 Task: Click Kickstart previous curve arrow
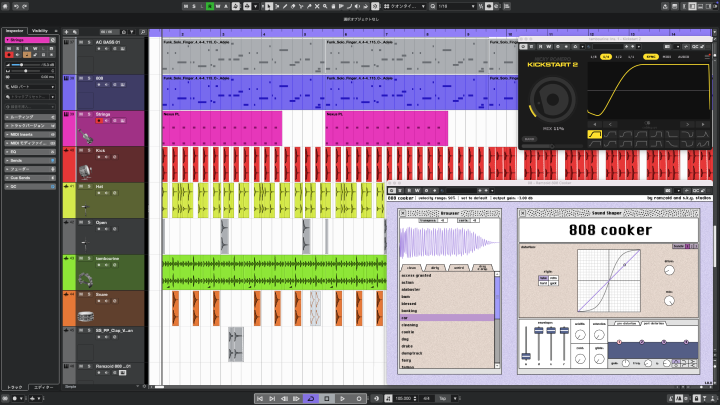[x=610, y=124]
